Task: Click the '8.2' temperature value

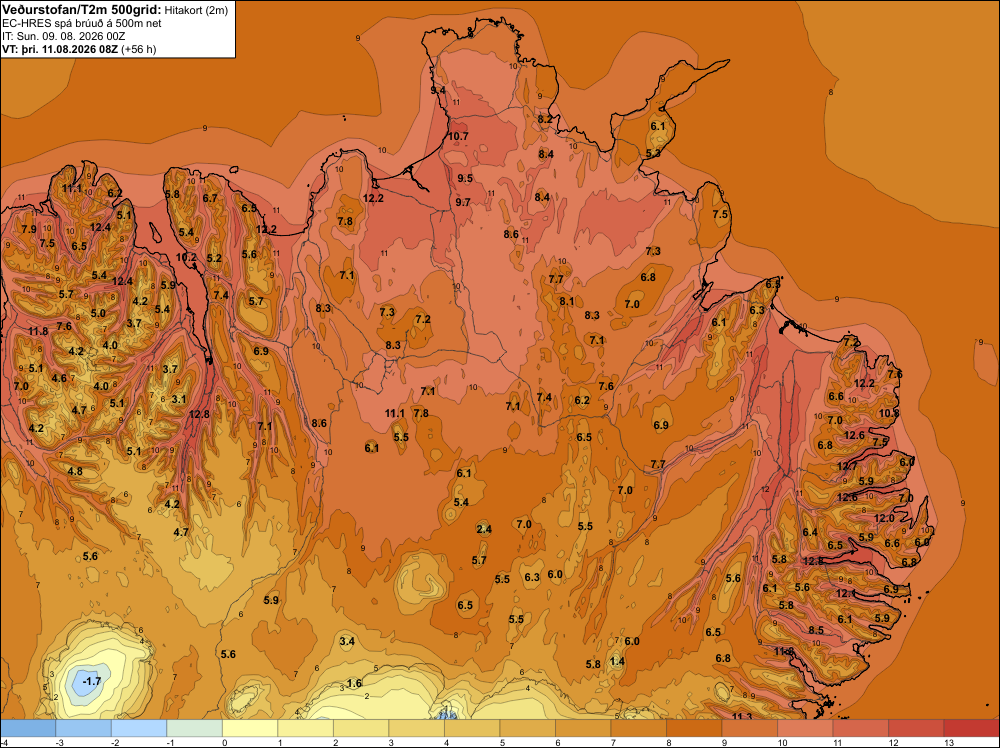Action: pos(545,119)
